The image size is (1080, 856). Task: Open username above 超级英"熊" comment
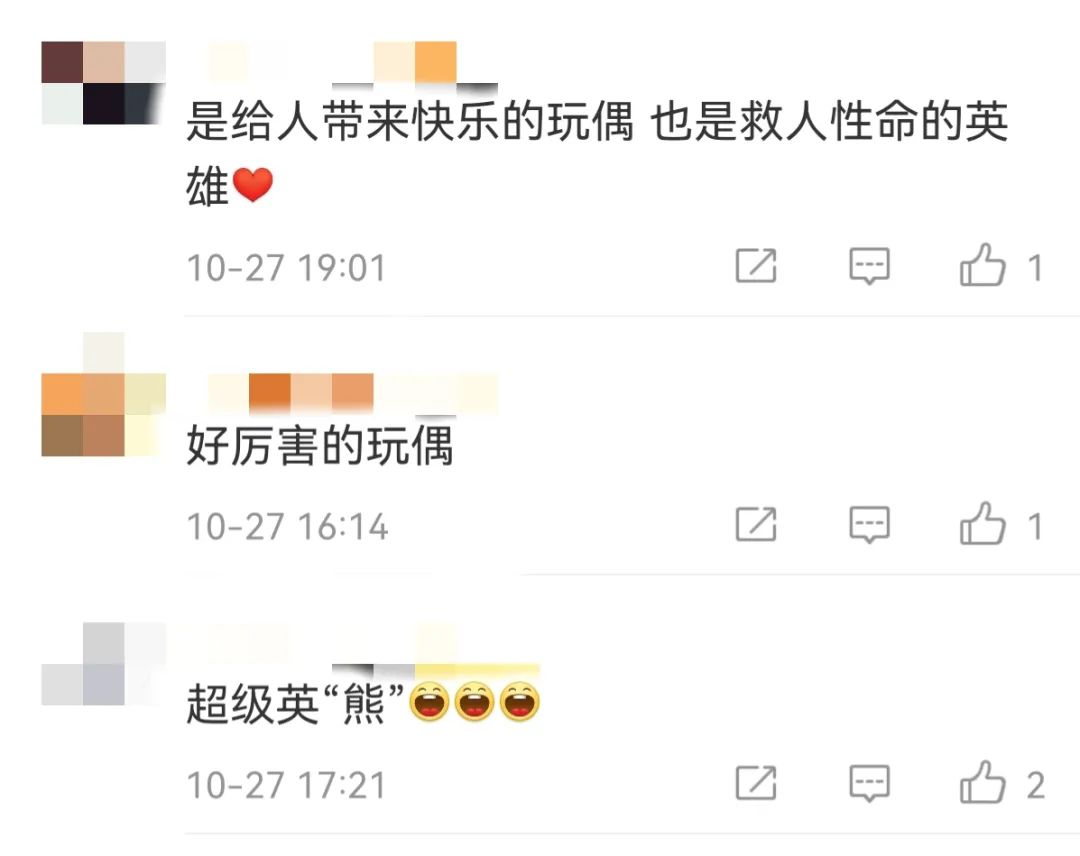(x=373, y=647)
